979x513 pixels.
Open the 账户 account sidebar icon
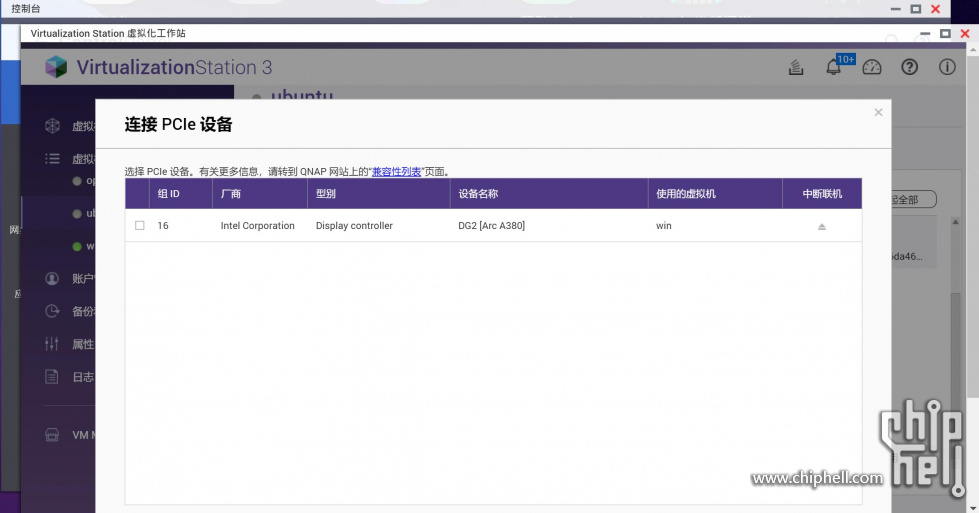[x=52, y=278]
